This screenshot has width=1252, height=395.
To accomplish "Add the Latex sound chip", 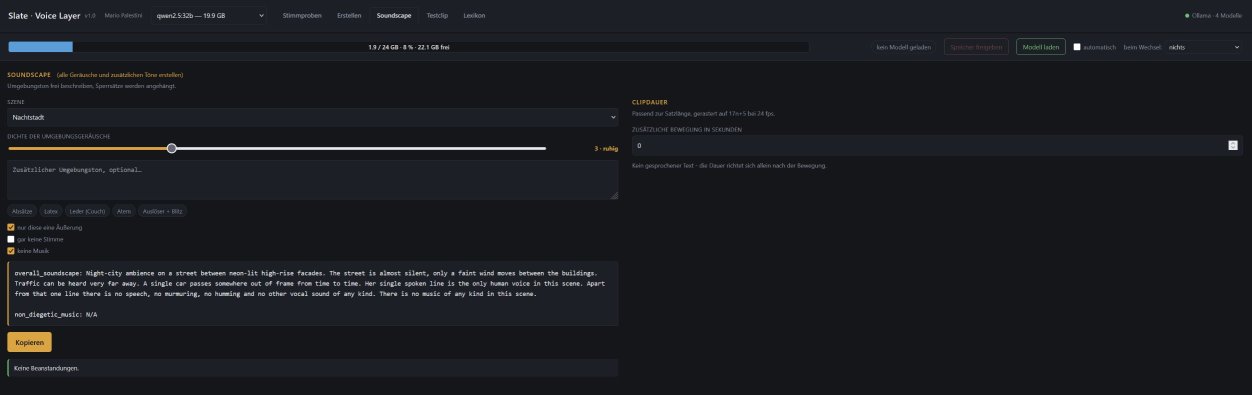I will pos(51,211).
